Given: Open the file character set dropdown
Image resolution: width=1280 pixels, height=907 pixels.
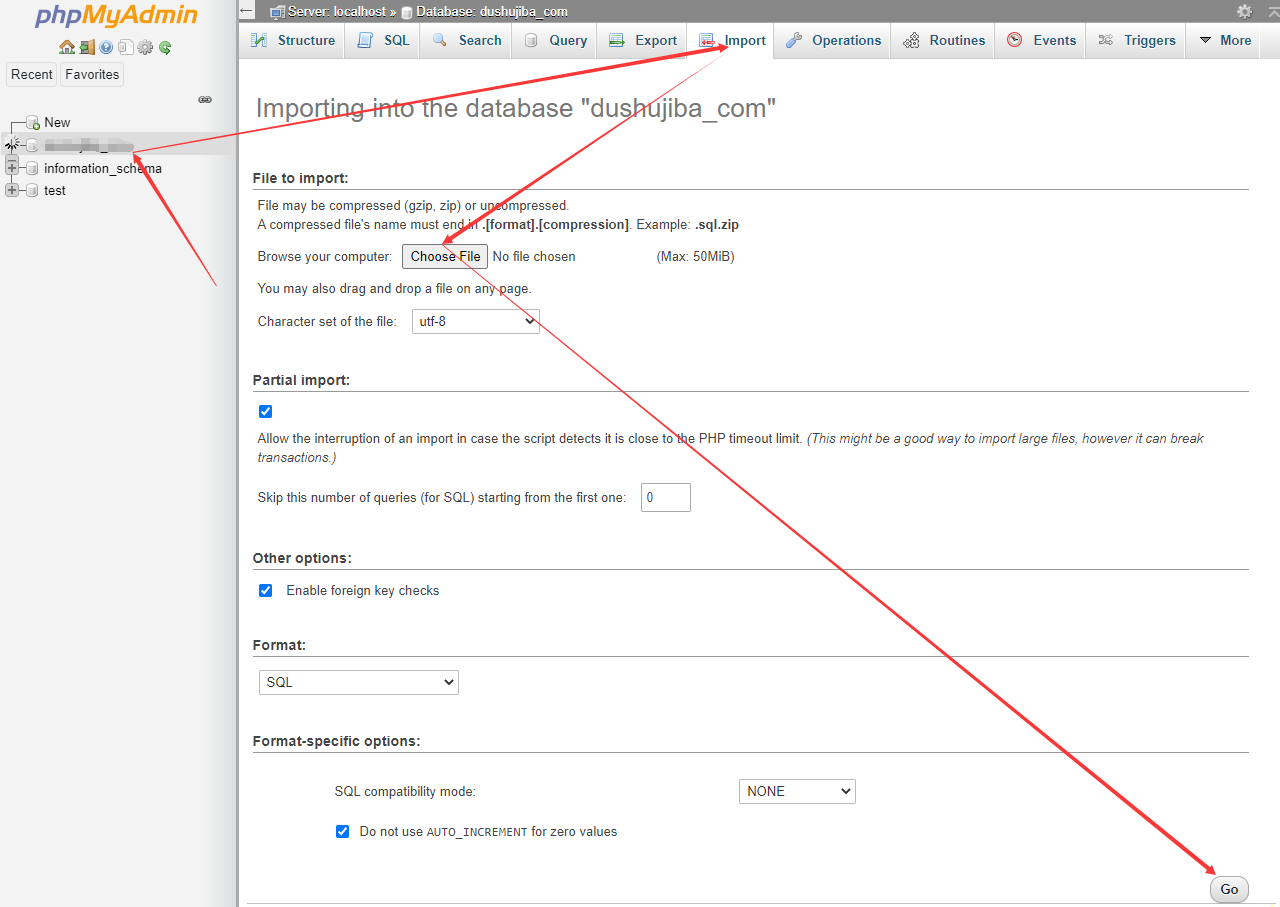Looking at the screenshot, I should (x=475, y=322).
